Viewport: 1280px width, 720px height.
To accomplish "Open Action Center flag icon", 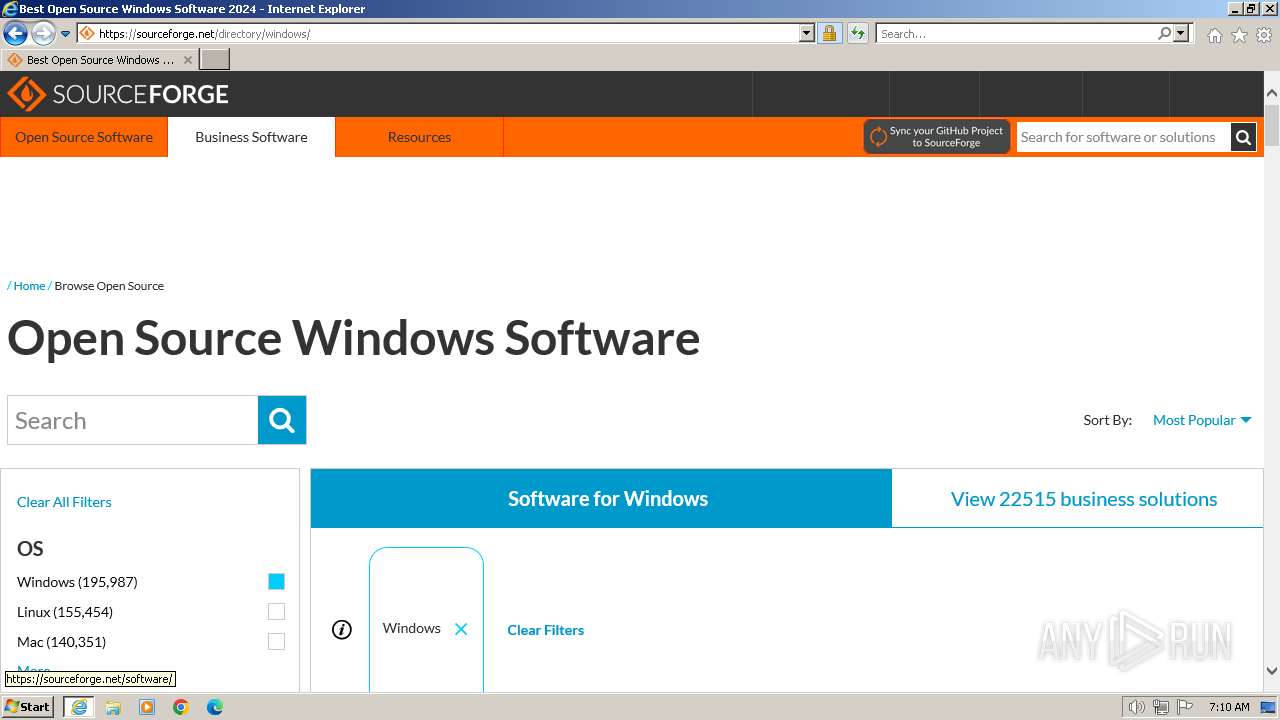I will click(x=1184, y=707).
